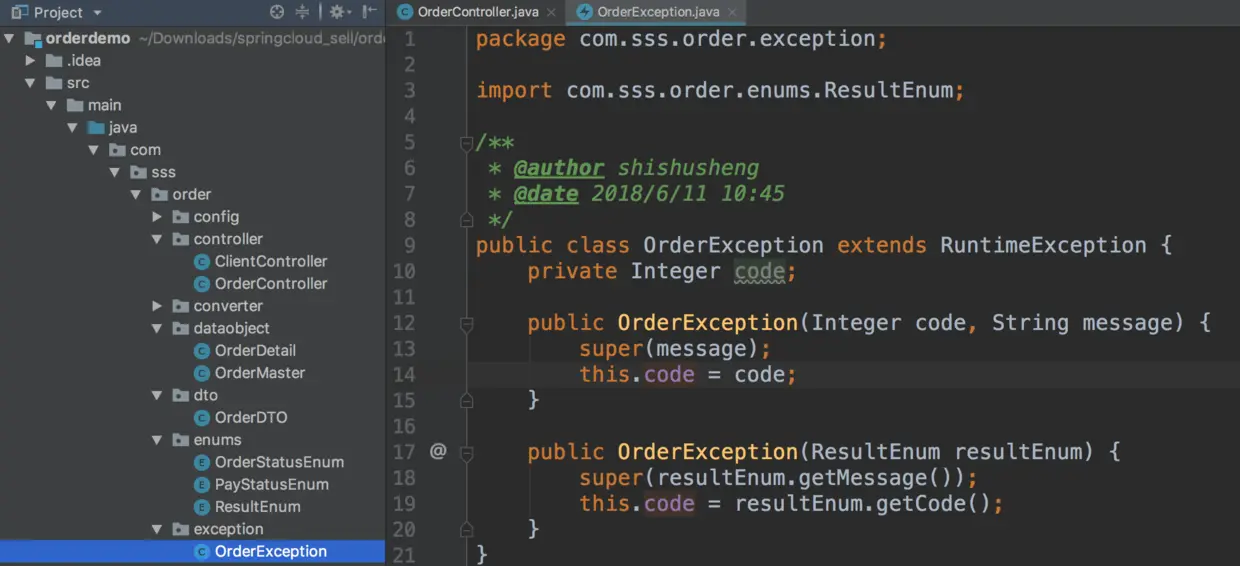
Task: Collapse the sss package
Action: (x=115, y=172)
